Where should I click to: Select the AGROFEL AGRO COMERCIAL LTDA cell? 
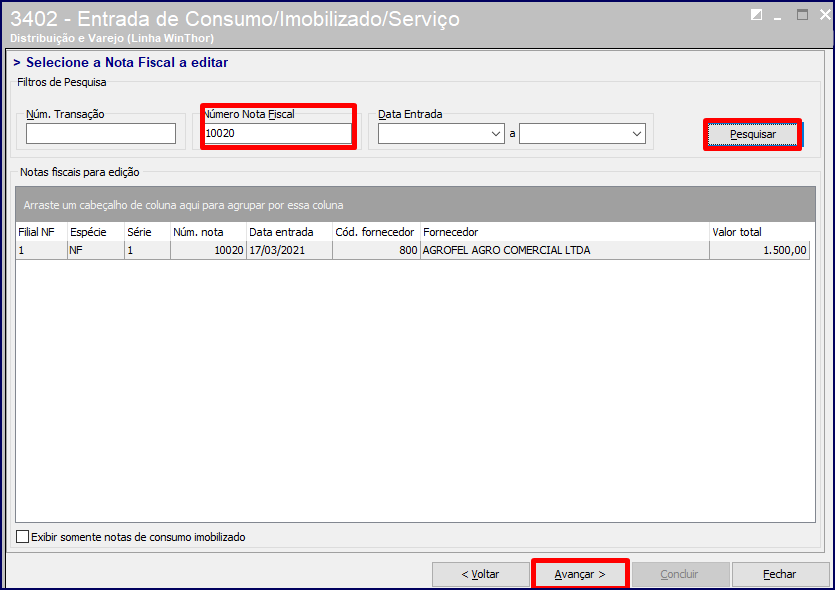[x=564, y=250]
